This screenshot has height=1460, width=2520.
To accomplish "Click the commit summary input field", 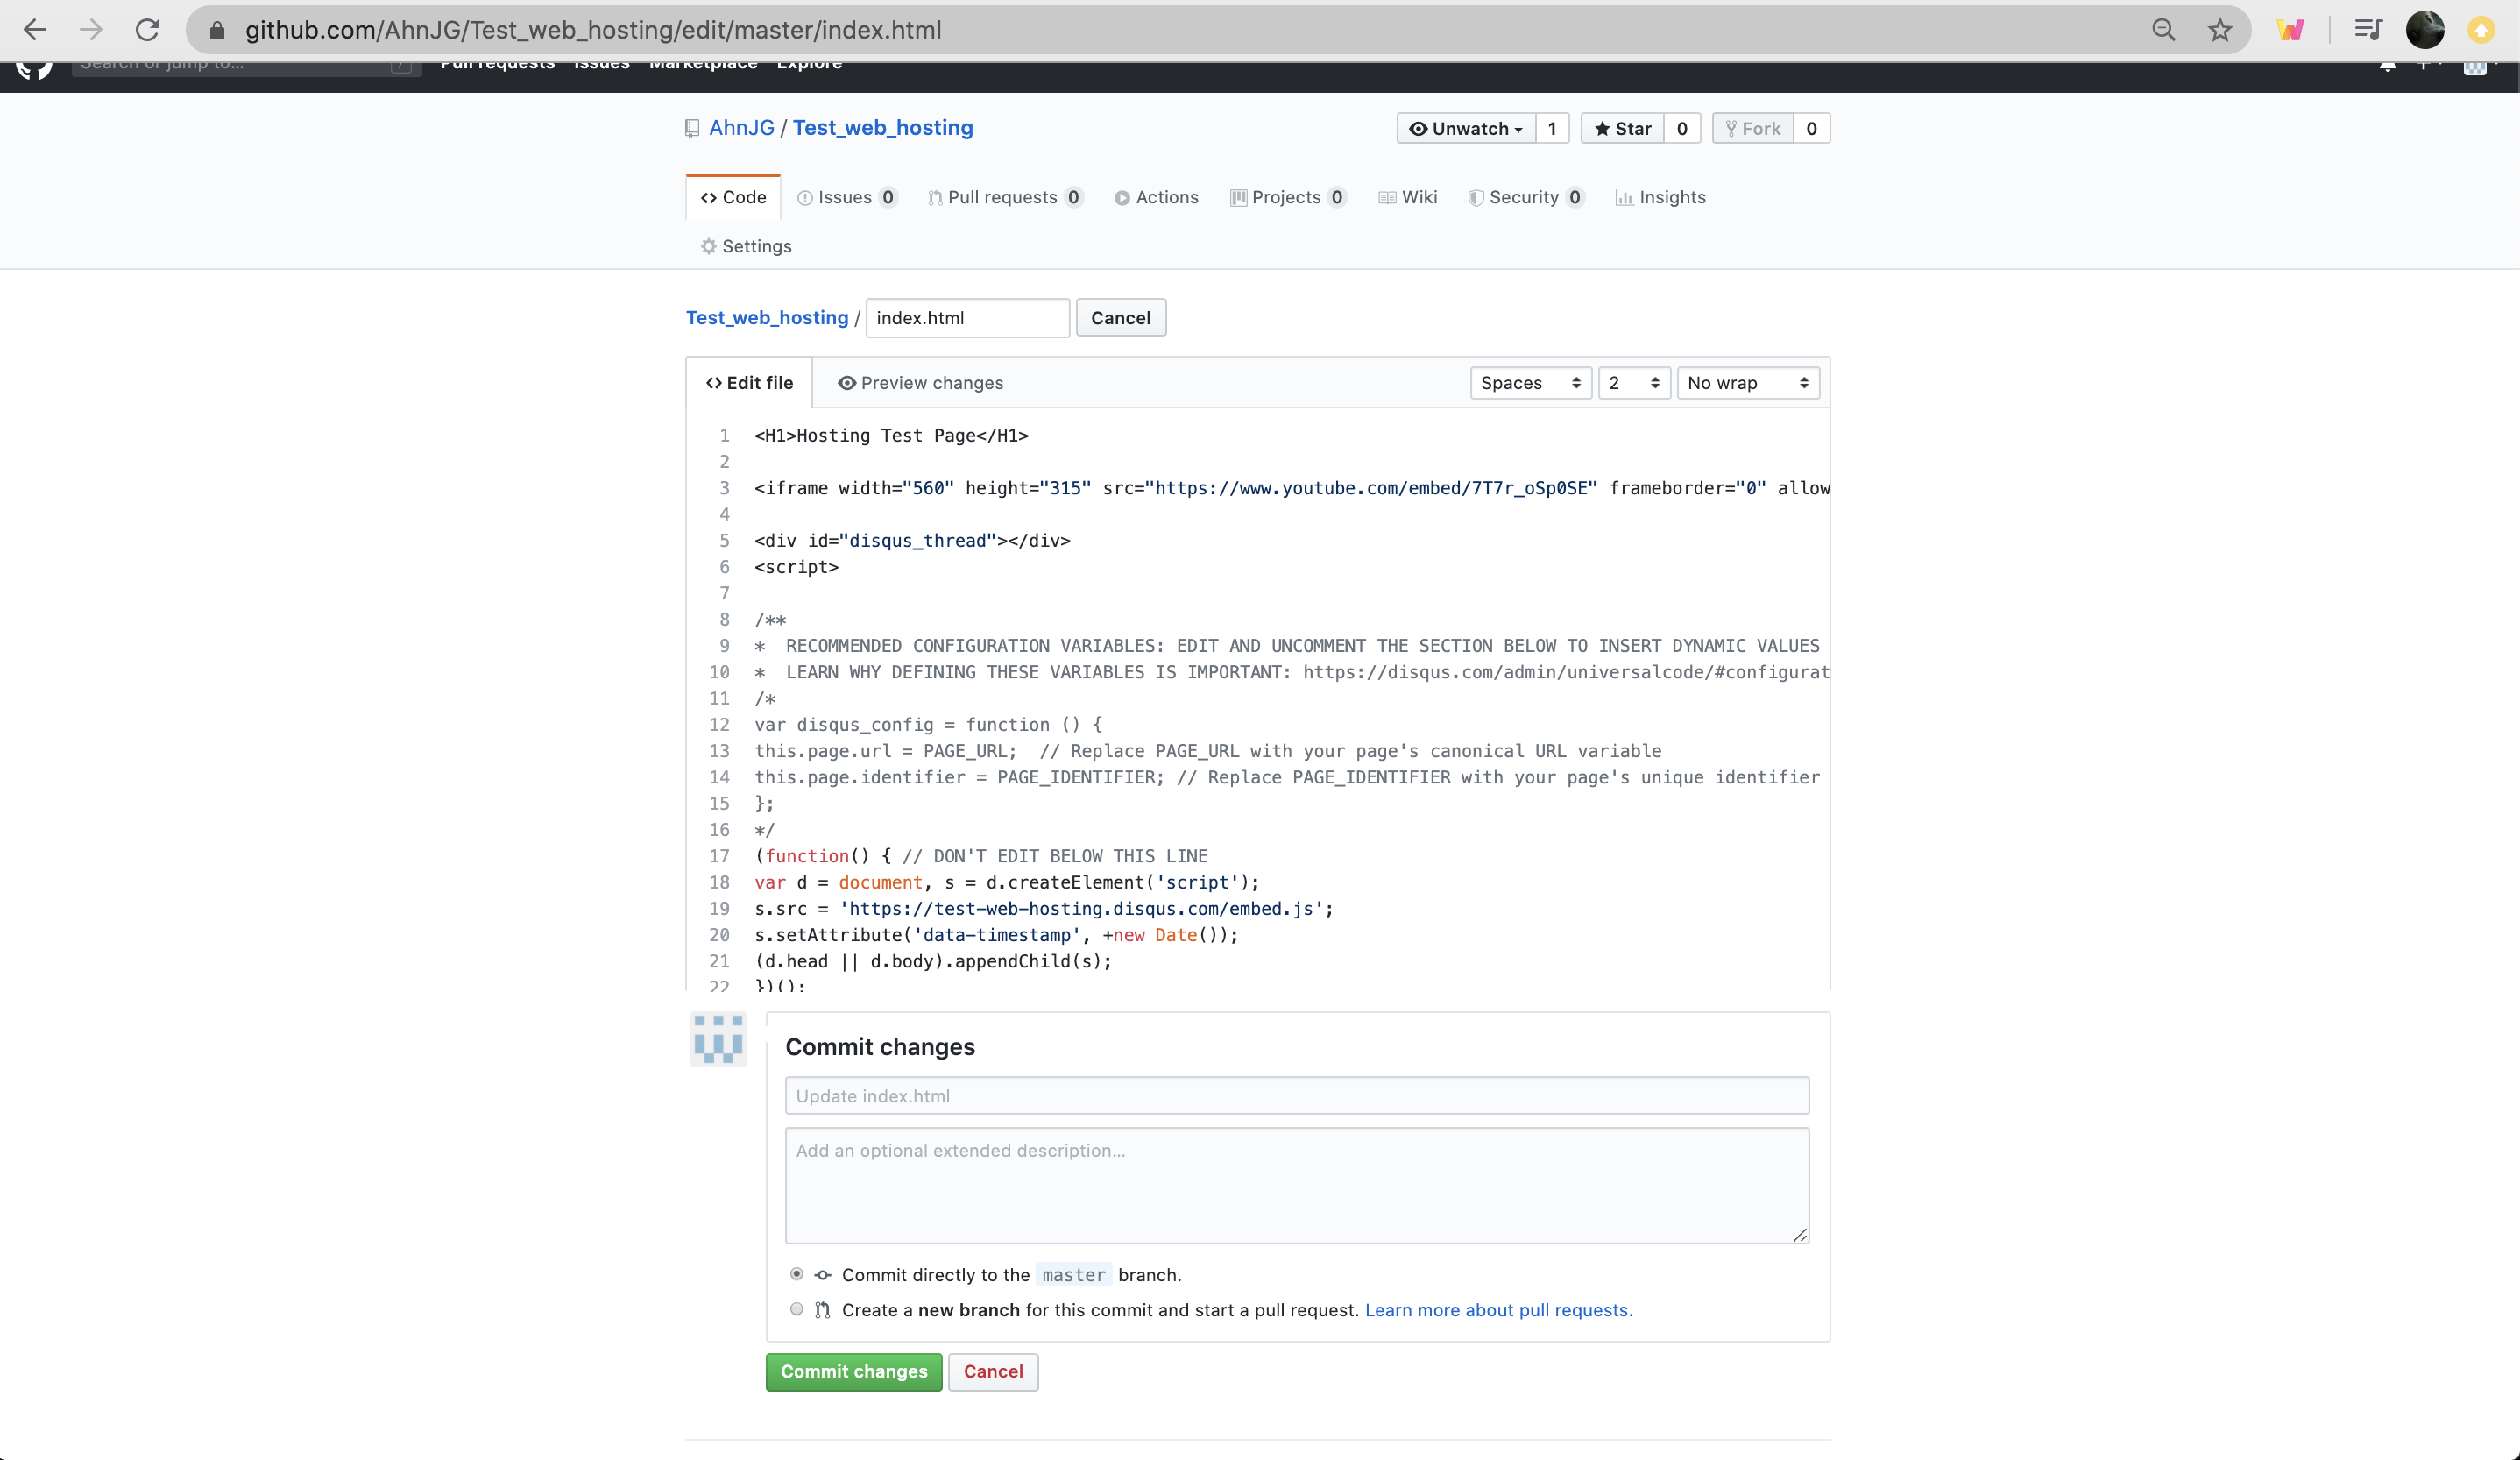I will (1296, 1096).
